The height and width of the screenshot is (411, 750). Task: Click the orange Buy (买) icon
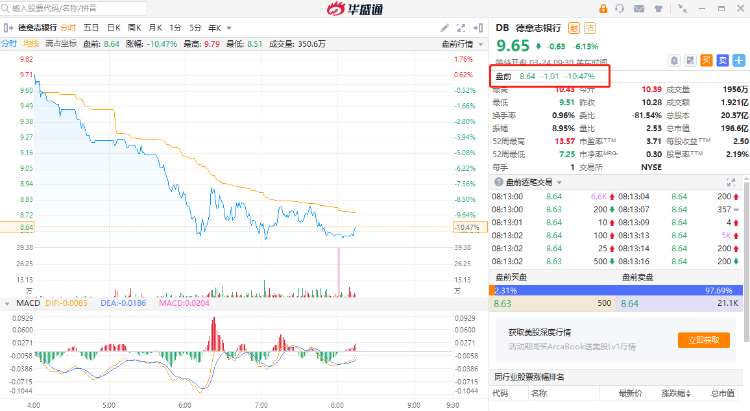[x=706, y=60]
